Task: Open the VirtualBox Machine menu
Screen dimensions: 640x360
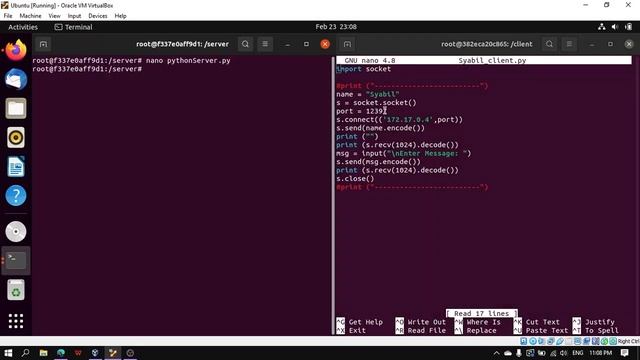Action: tap(30, 16)
